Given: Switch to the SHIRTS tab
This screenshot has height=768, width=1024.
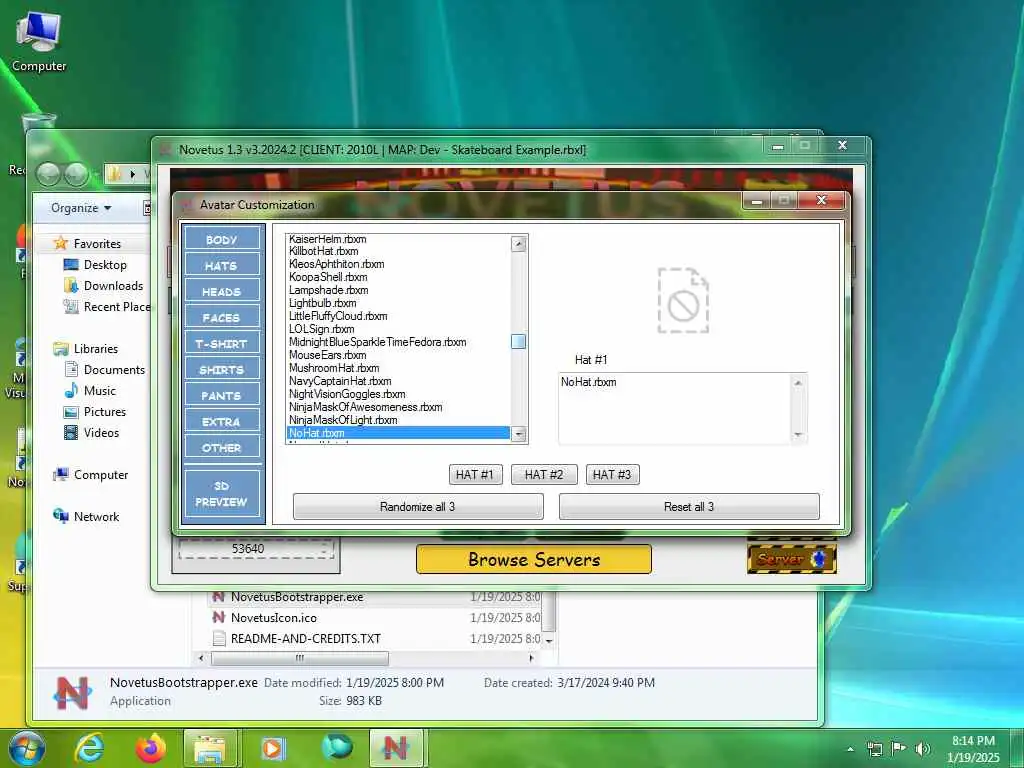Looking at the screenshot, I should coord(221,370).
